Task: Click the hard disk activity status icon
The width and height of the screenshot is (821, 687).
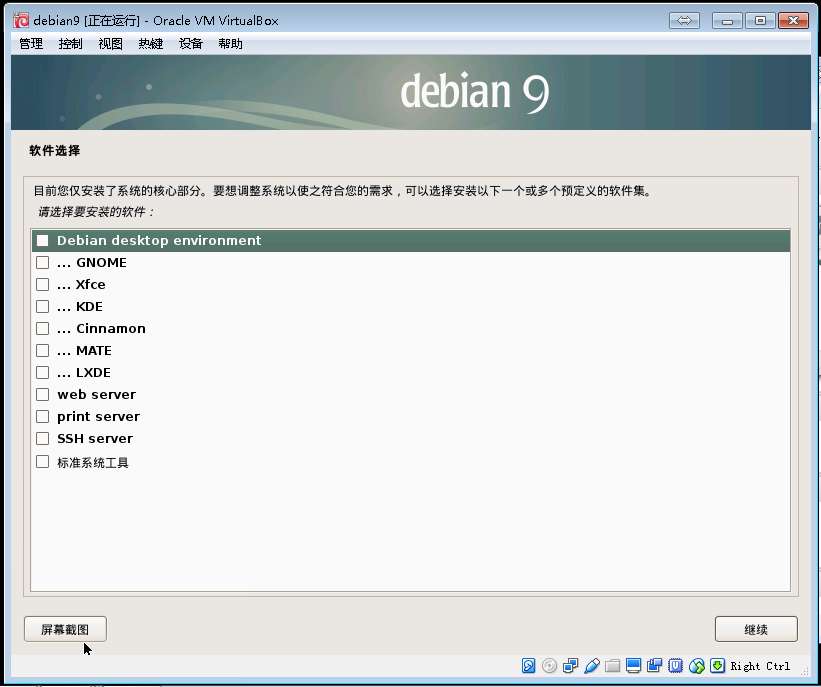Action: [529, 666]
